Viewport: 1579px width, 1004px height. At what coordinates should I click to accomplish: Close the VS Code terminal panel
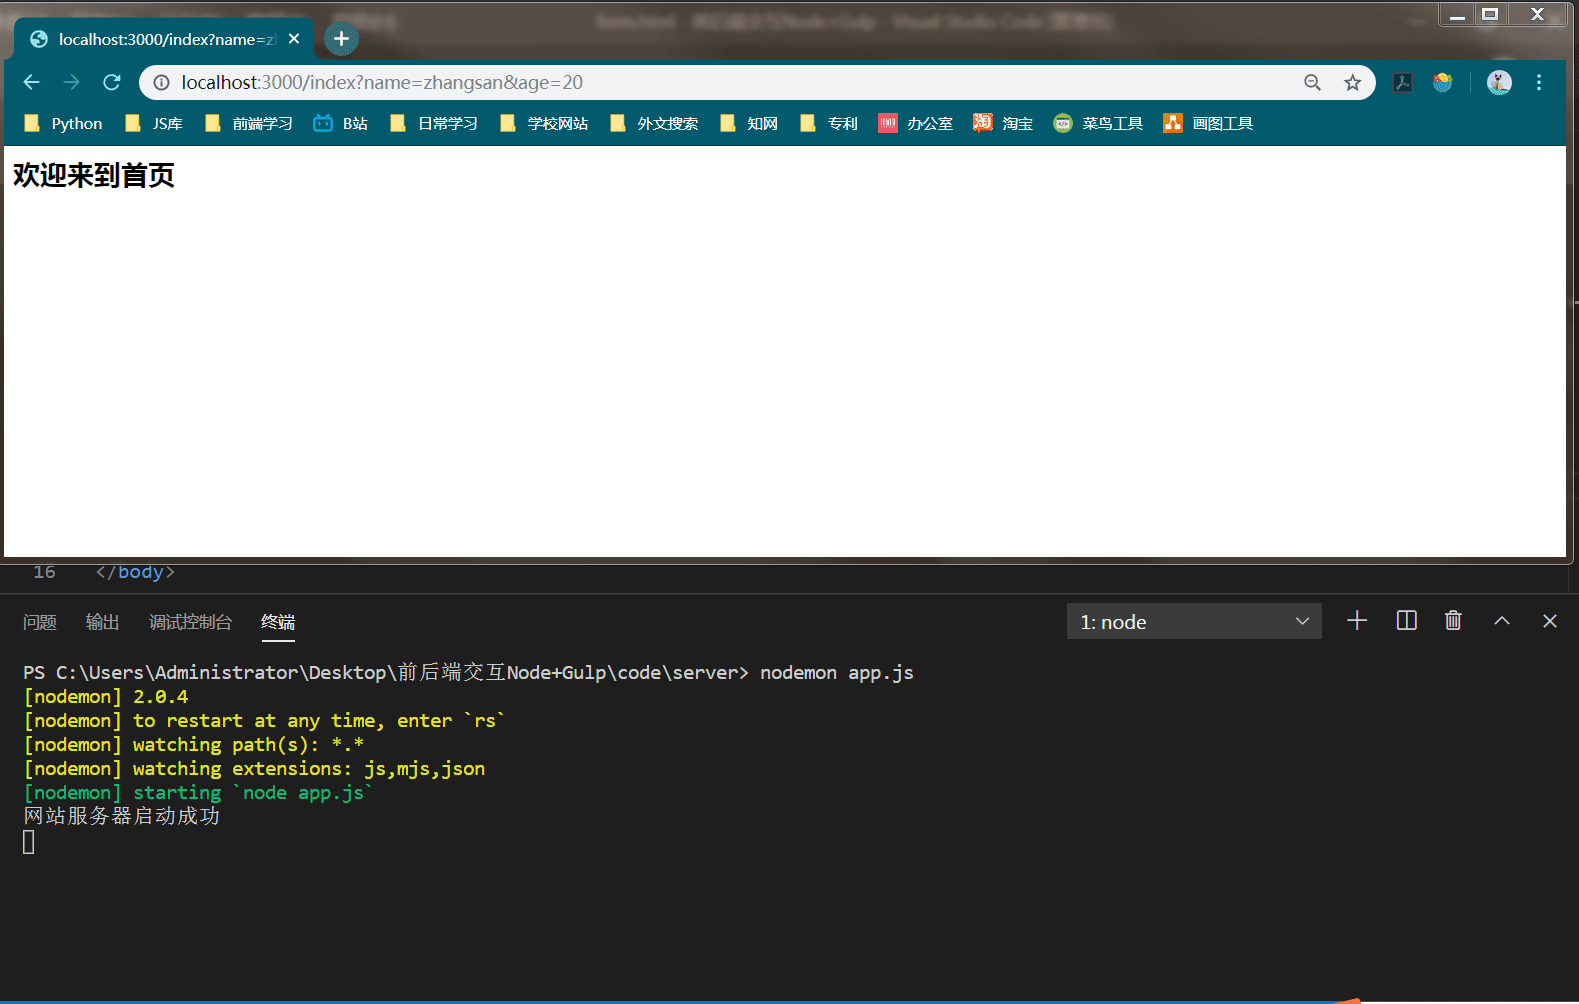coord(1550,621)
